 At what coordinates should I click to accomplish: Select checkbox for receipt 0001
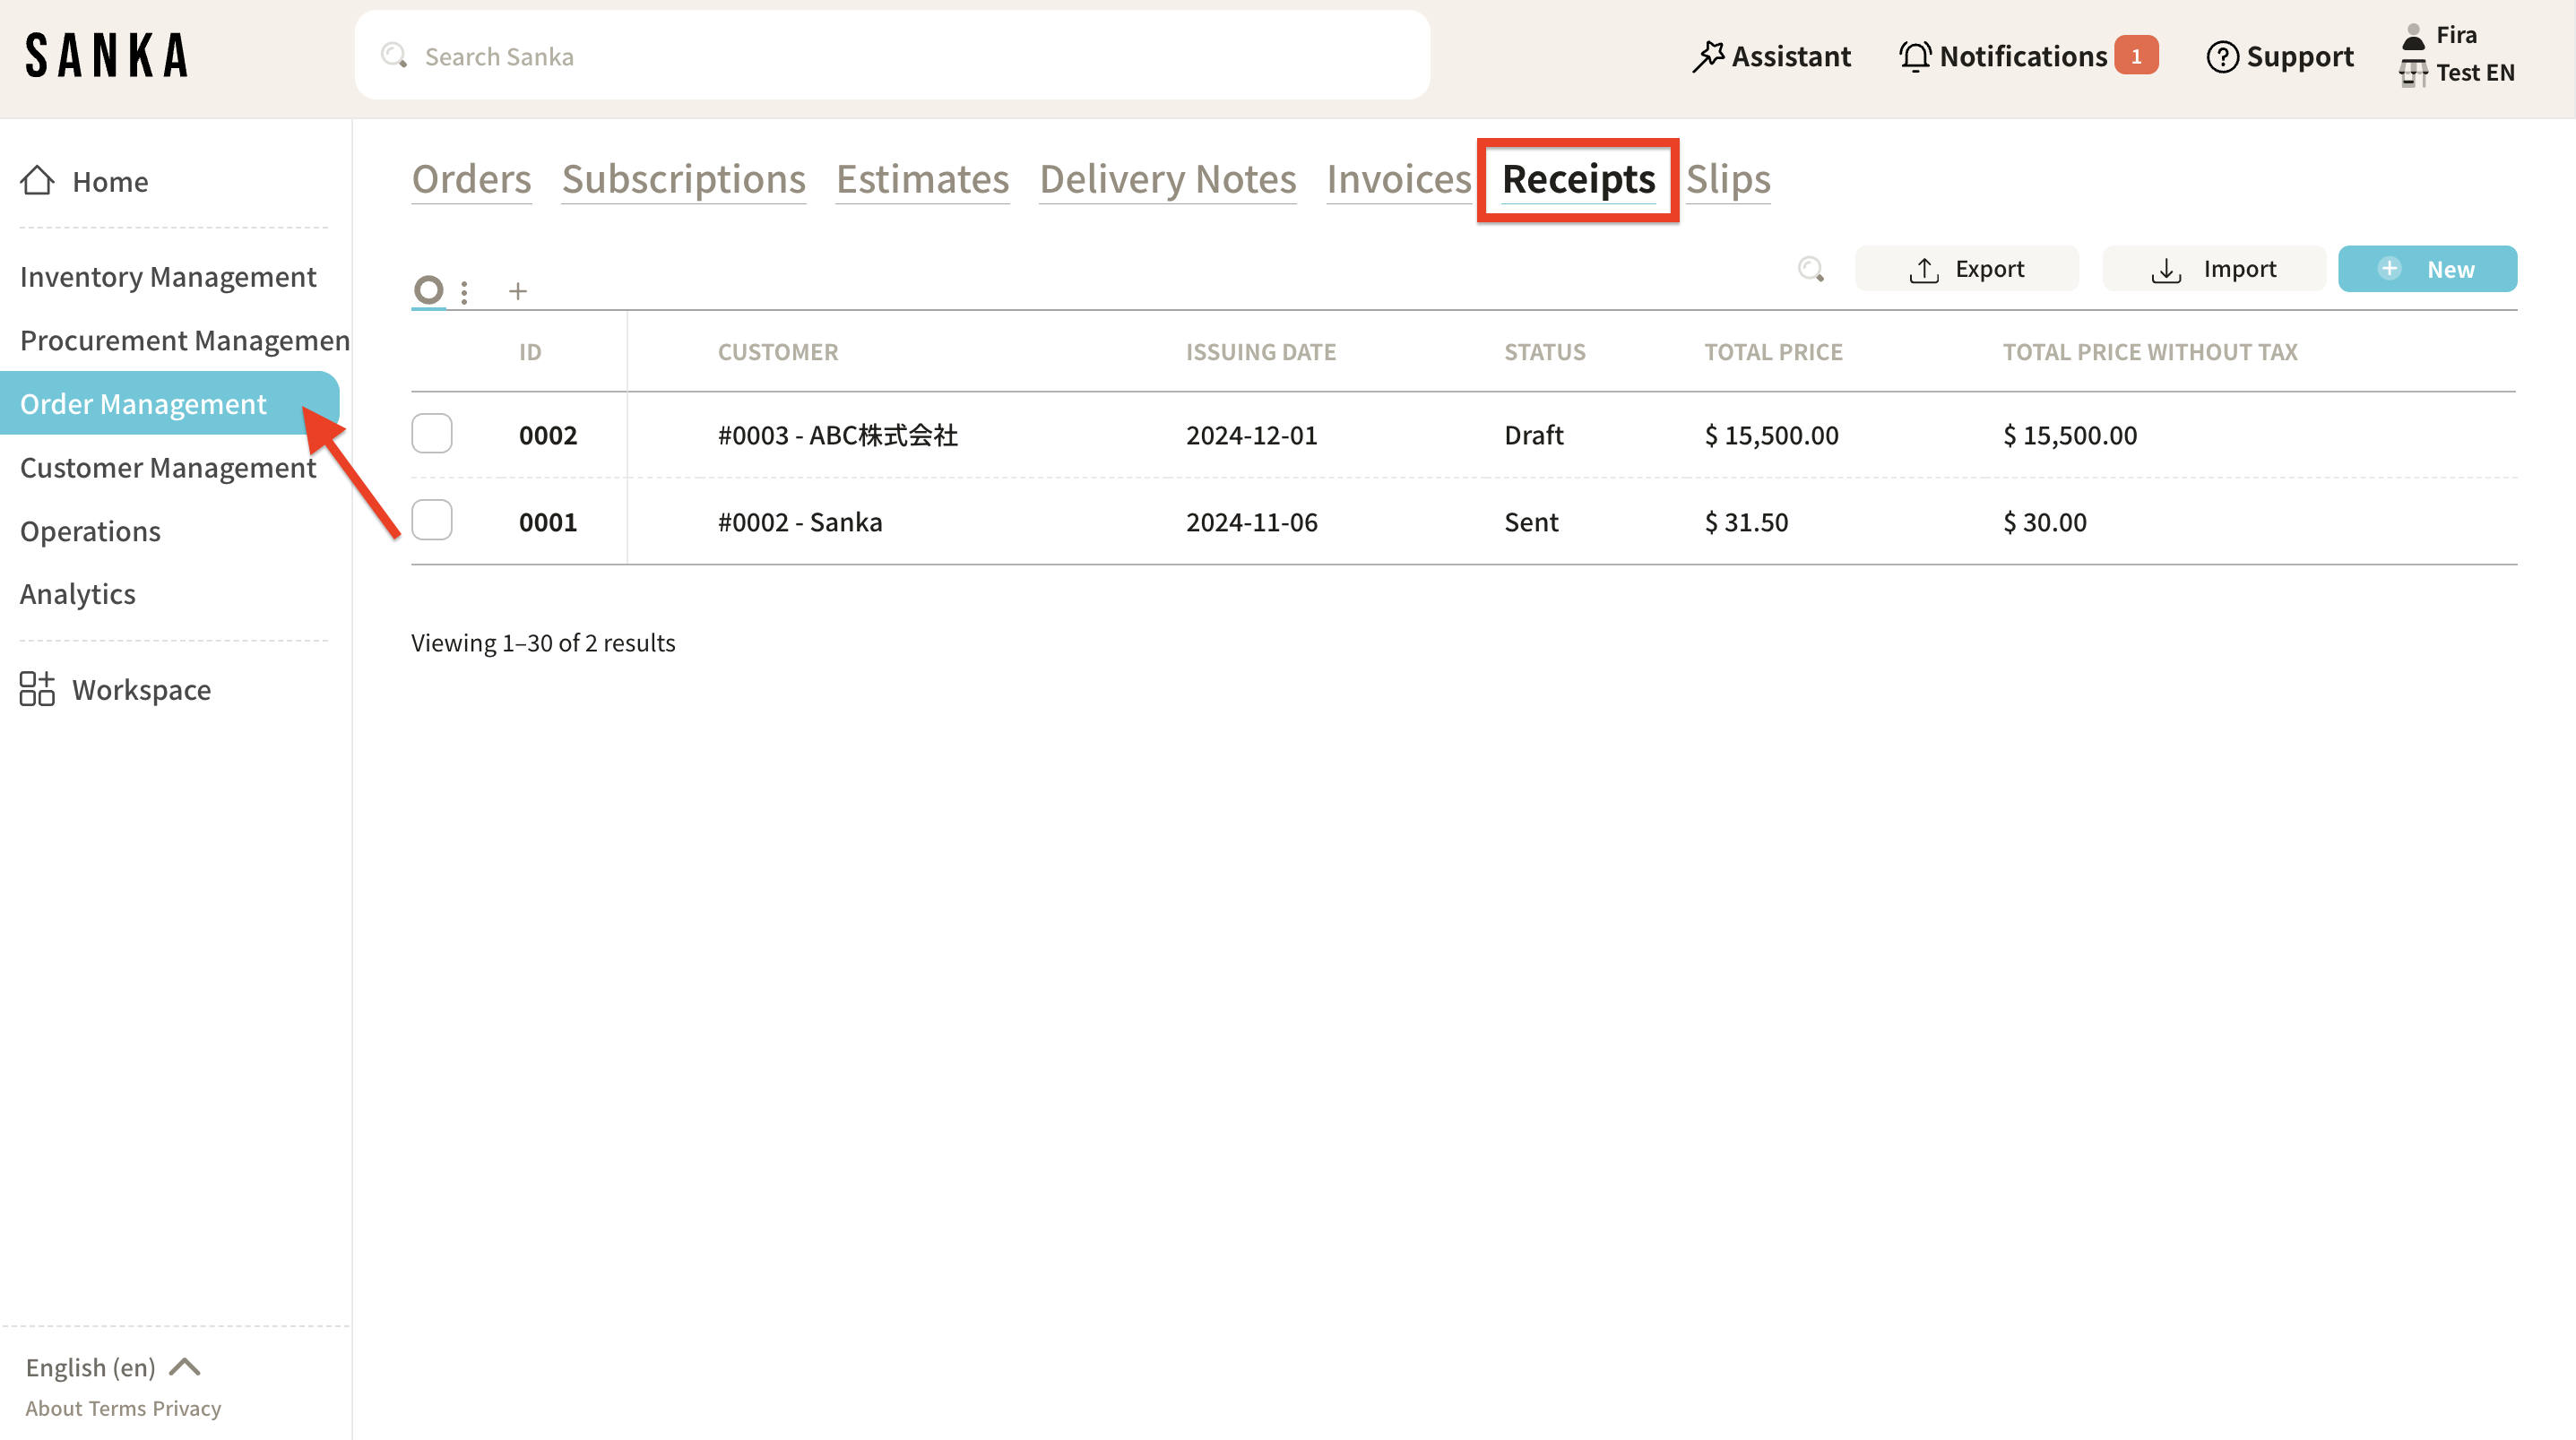[432, 521]
